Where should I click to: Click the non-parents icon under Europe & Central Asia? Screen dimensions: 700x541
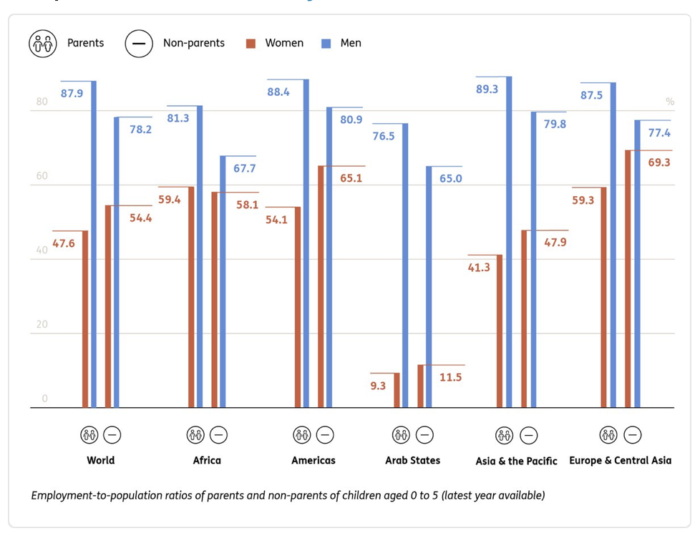pos(632,435)
